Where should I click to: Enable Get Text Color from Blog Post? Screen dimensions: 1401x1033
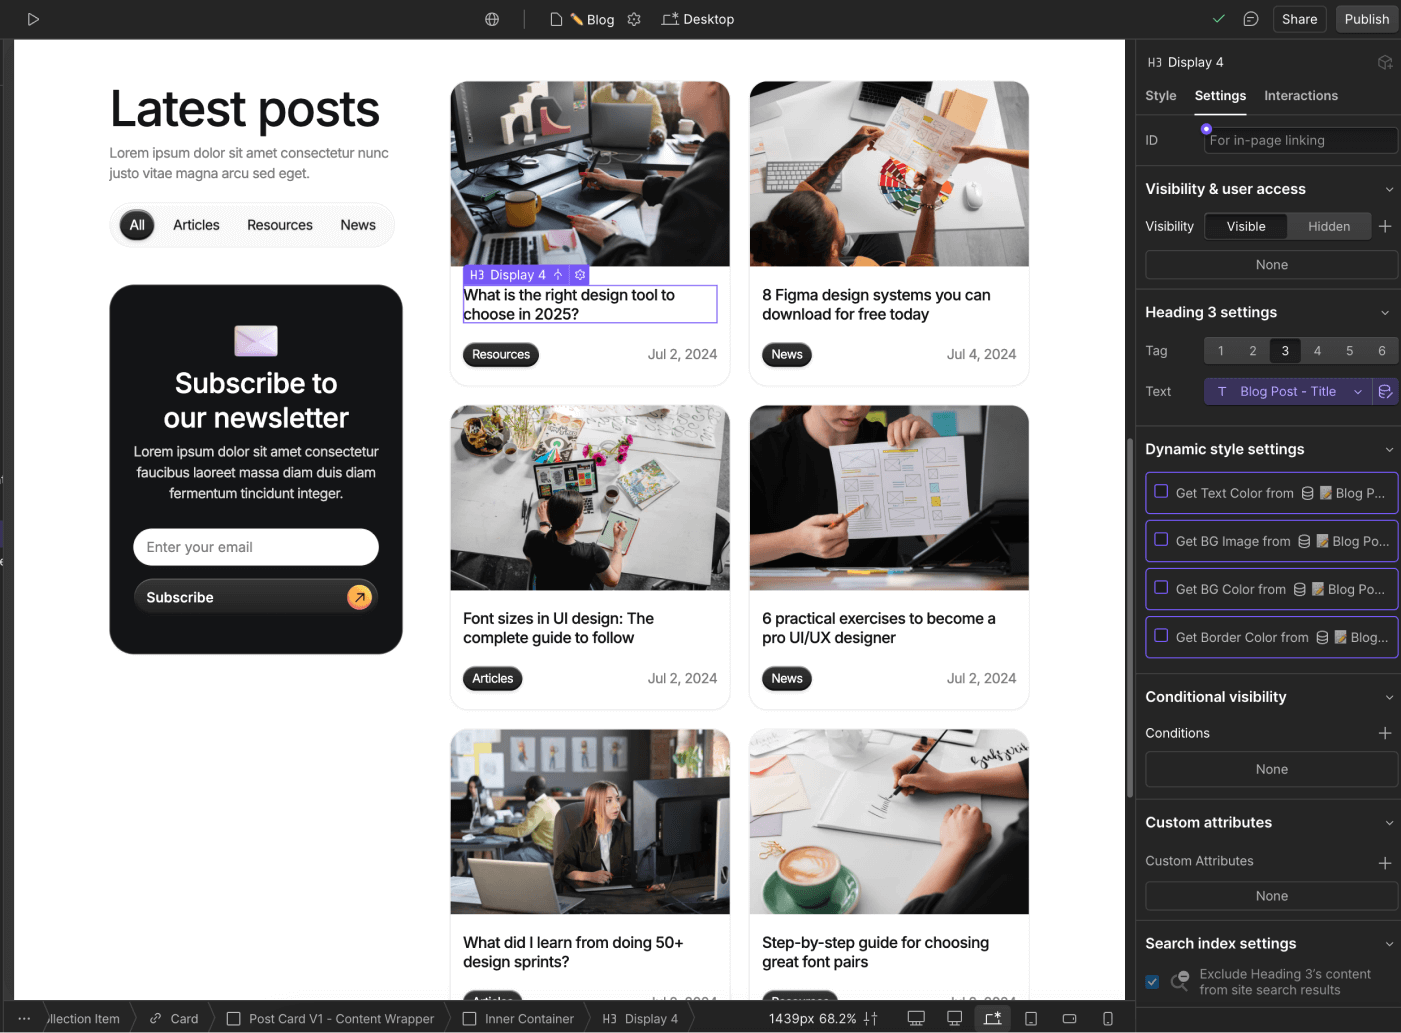pyautogui.click(x=1160, y=492)
